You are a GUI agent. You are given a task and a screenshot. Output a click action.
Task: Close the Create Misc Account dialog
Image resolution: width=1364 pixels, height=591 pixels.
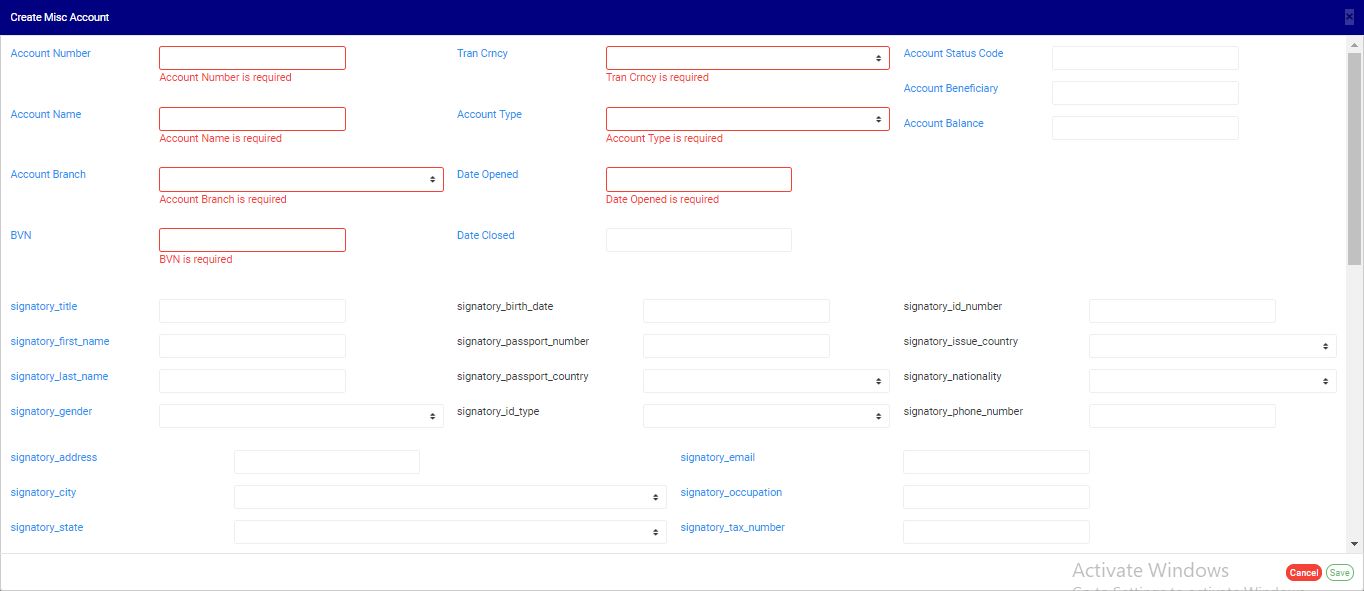pos(1349,17)
